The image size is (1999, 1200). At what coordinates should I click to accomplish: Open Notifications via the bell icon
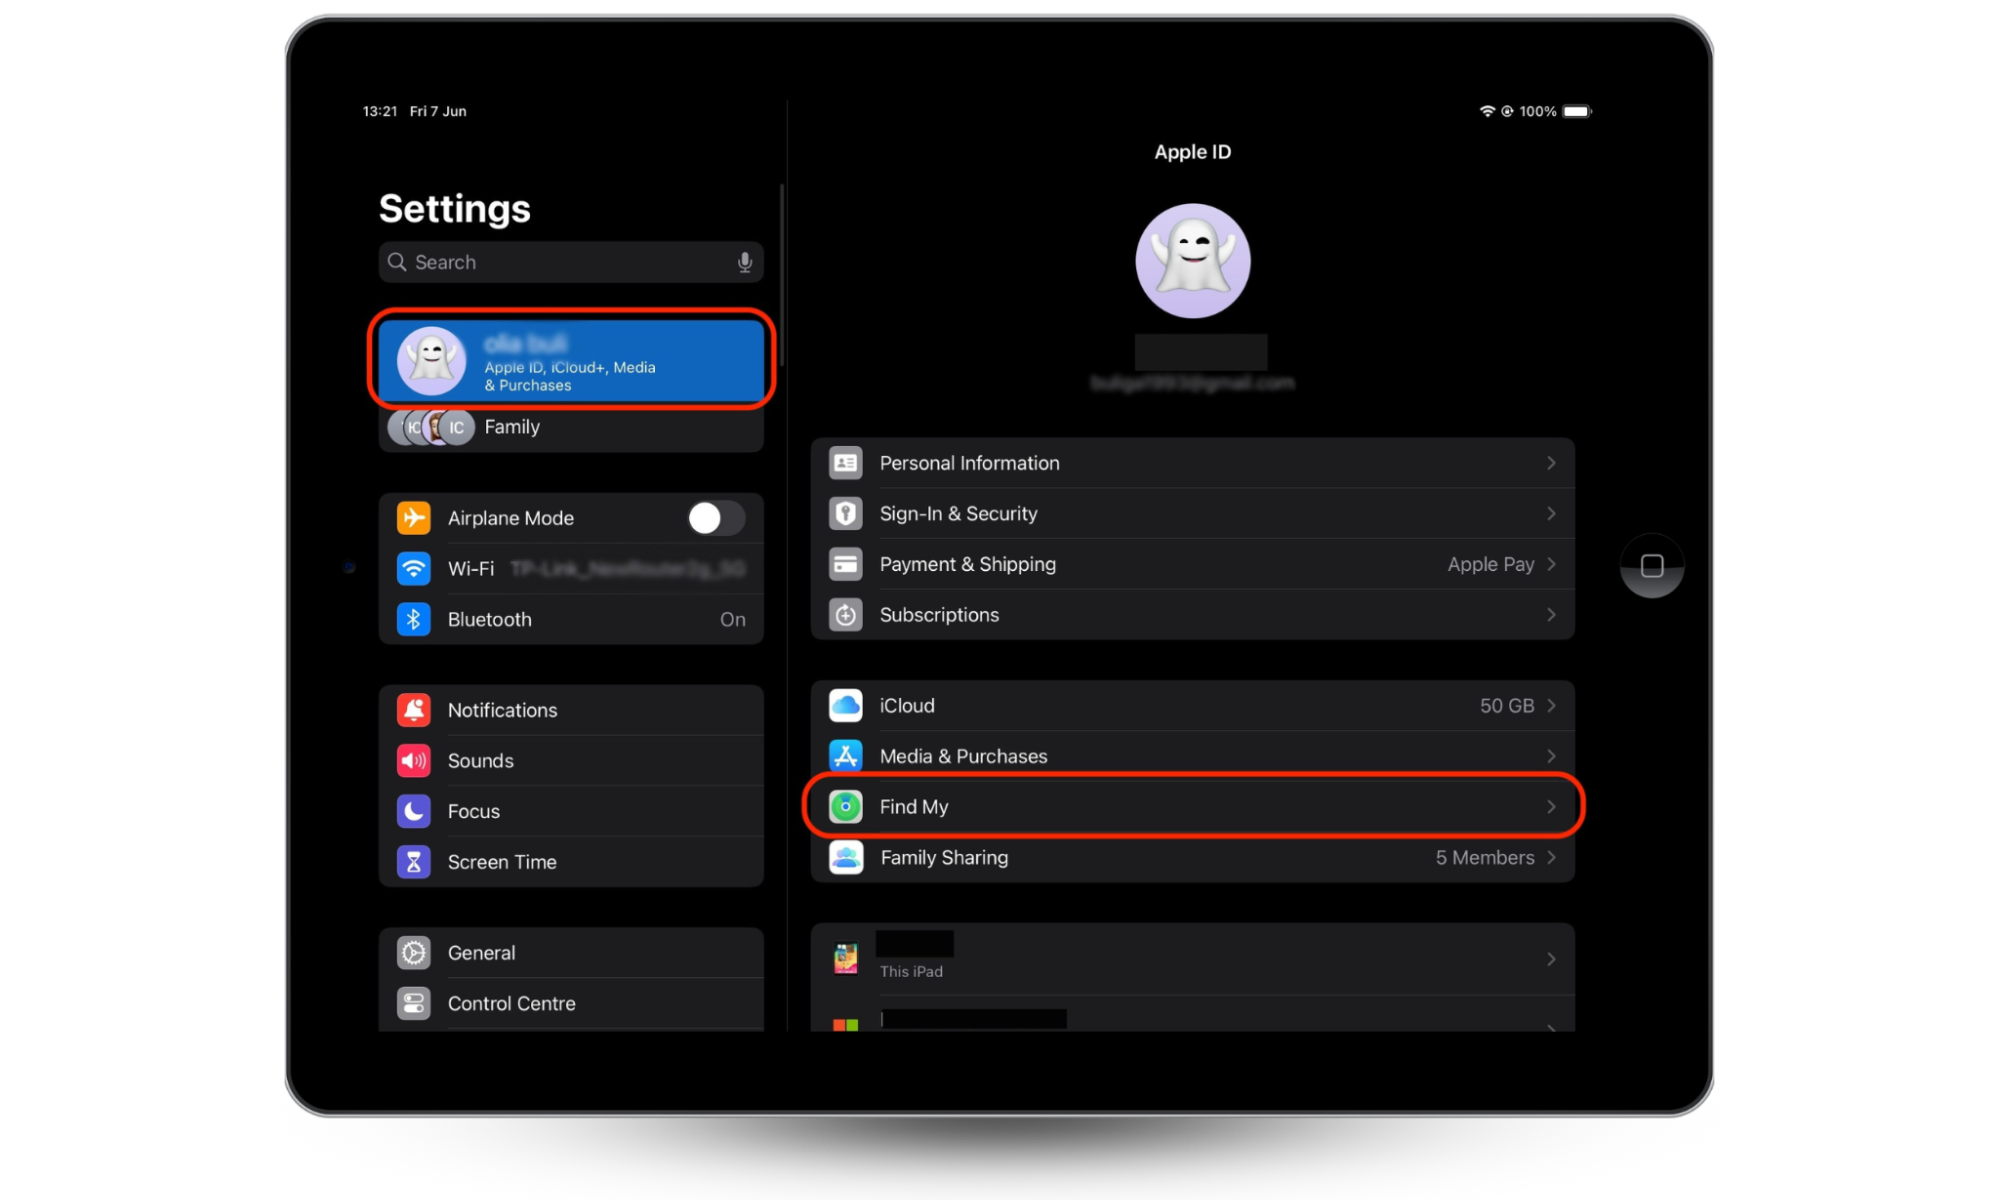click(413, 709)
